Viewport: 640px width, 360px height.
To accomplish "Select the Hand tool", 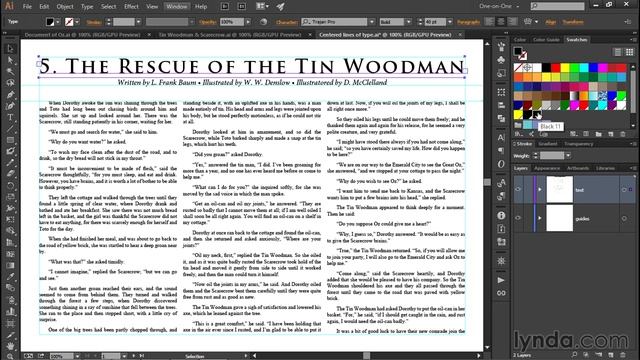I will [10, 346].
